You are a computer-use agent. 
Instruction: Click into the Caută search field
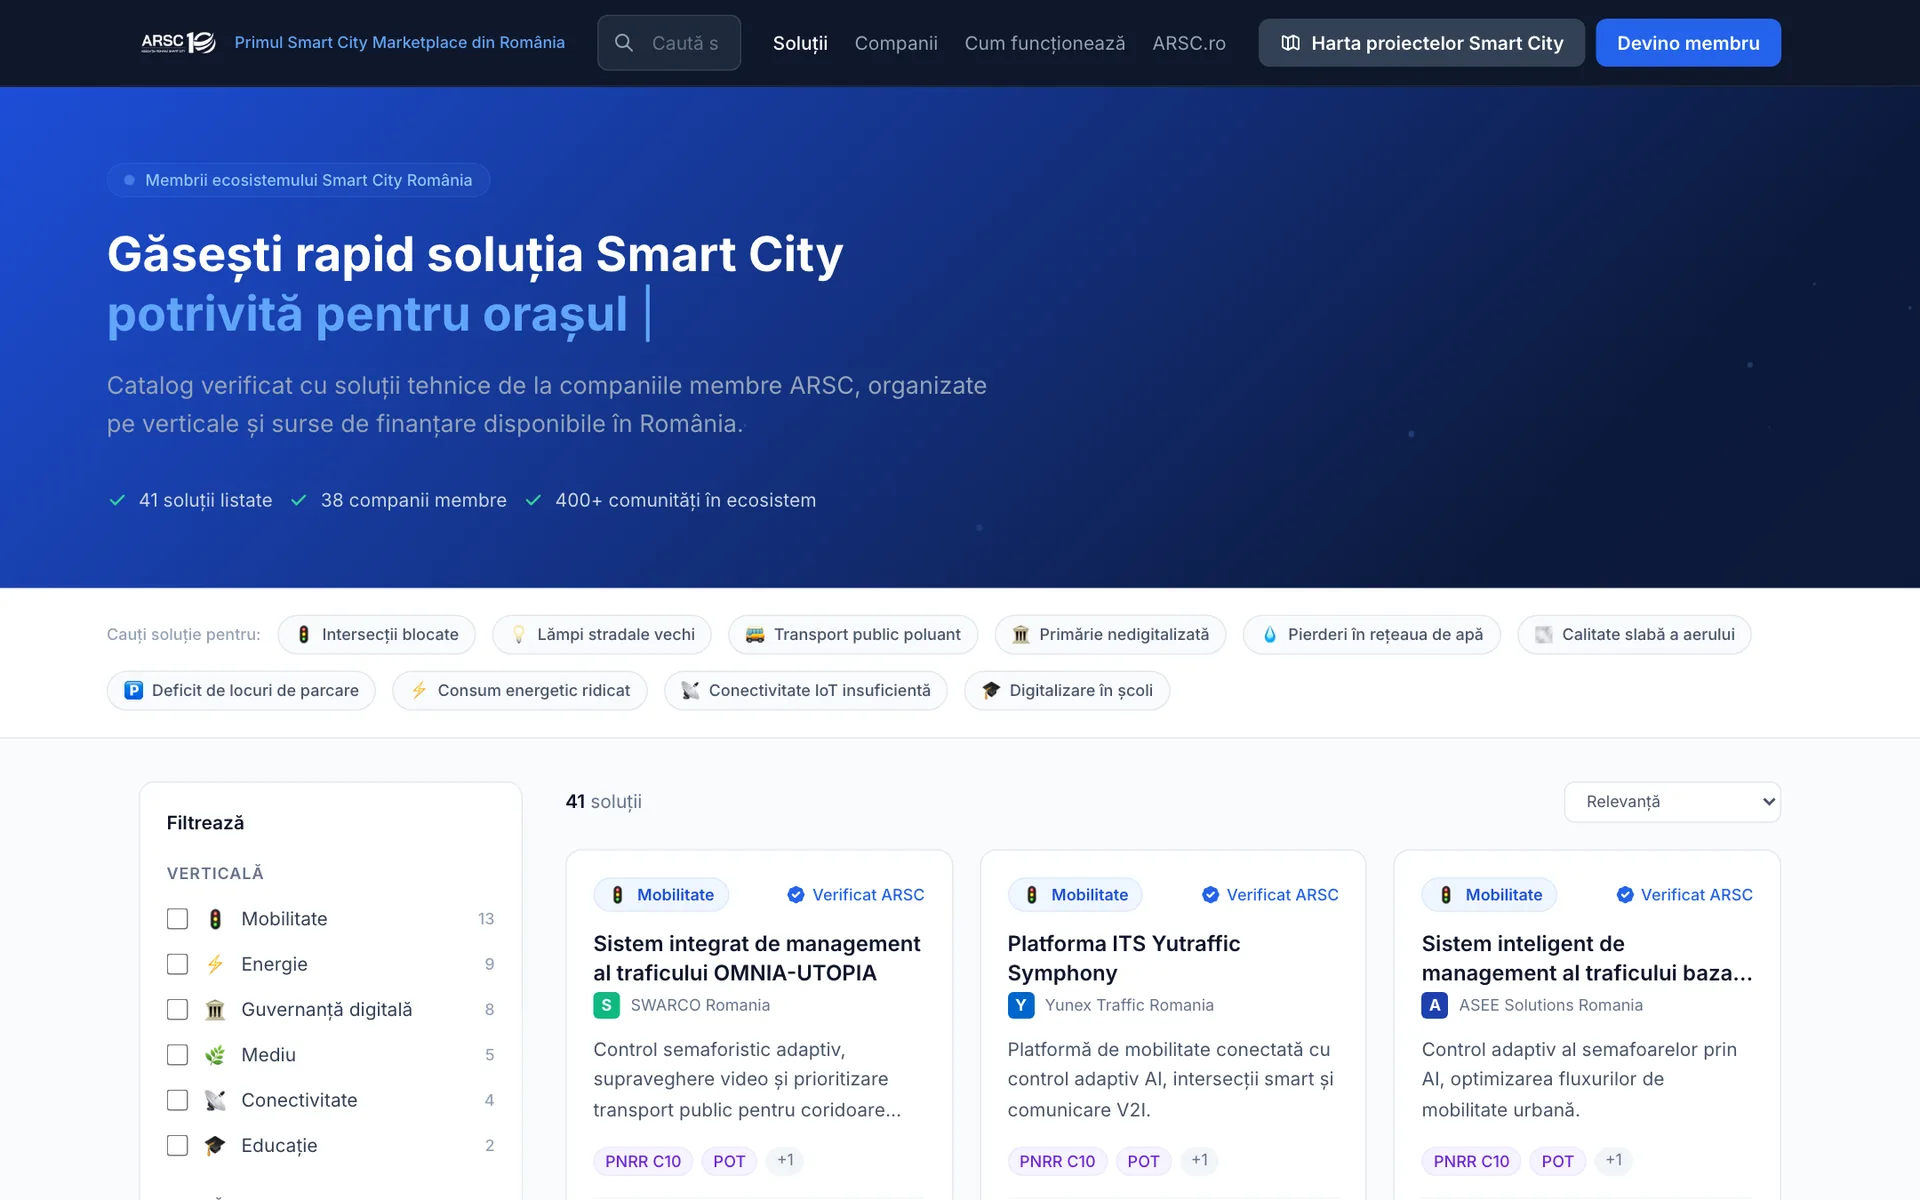669,43
